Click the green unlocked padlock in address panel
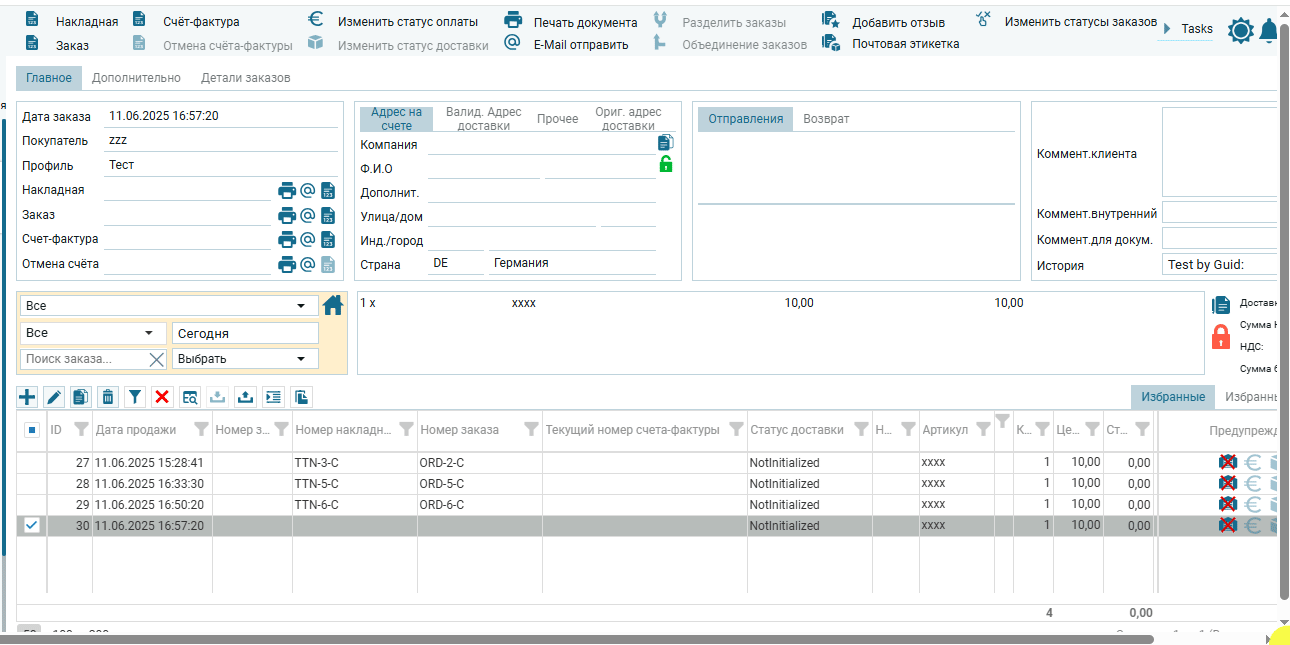The image size is (1290, 645). click(665, 164)
